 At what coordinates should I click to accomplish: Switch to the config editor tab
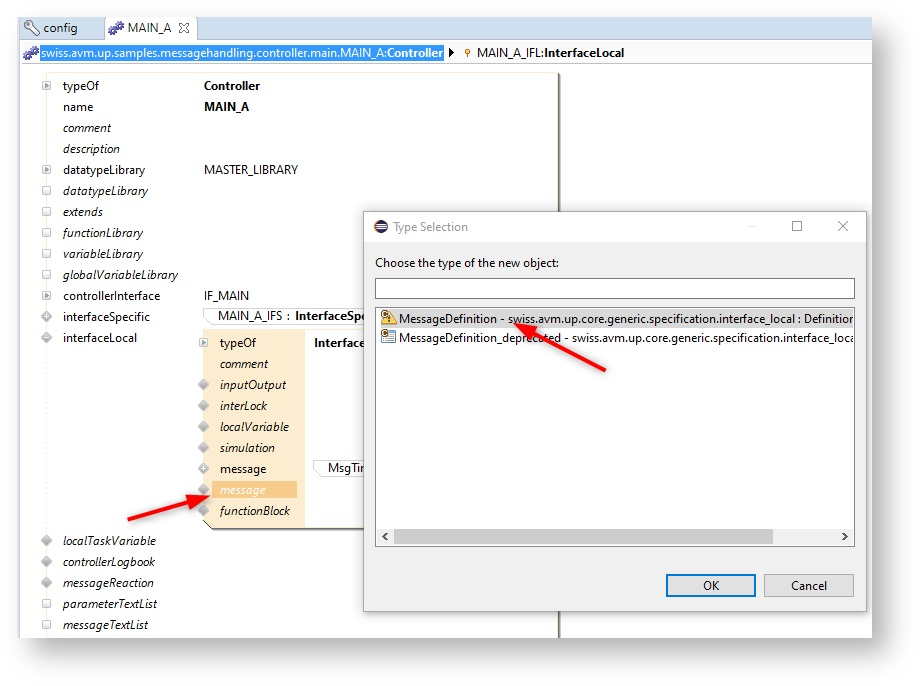51,28
